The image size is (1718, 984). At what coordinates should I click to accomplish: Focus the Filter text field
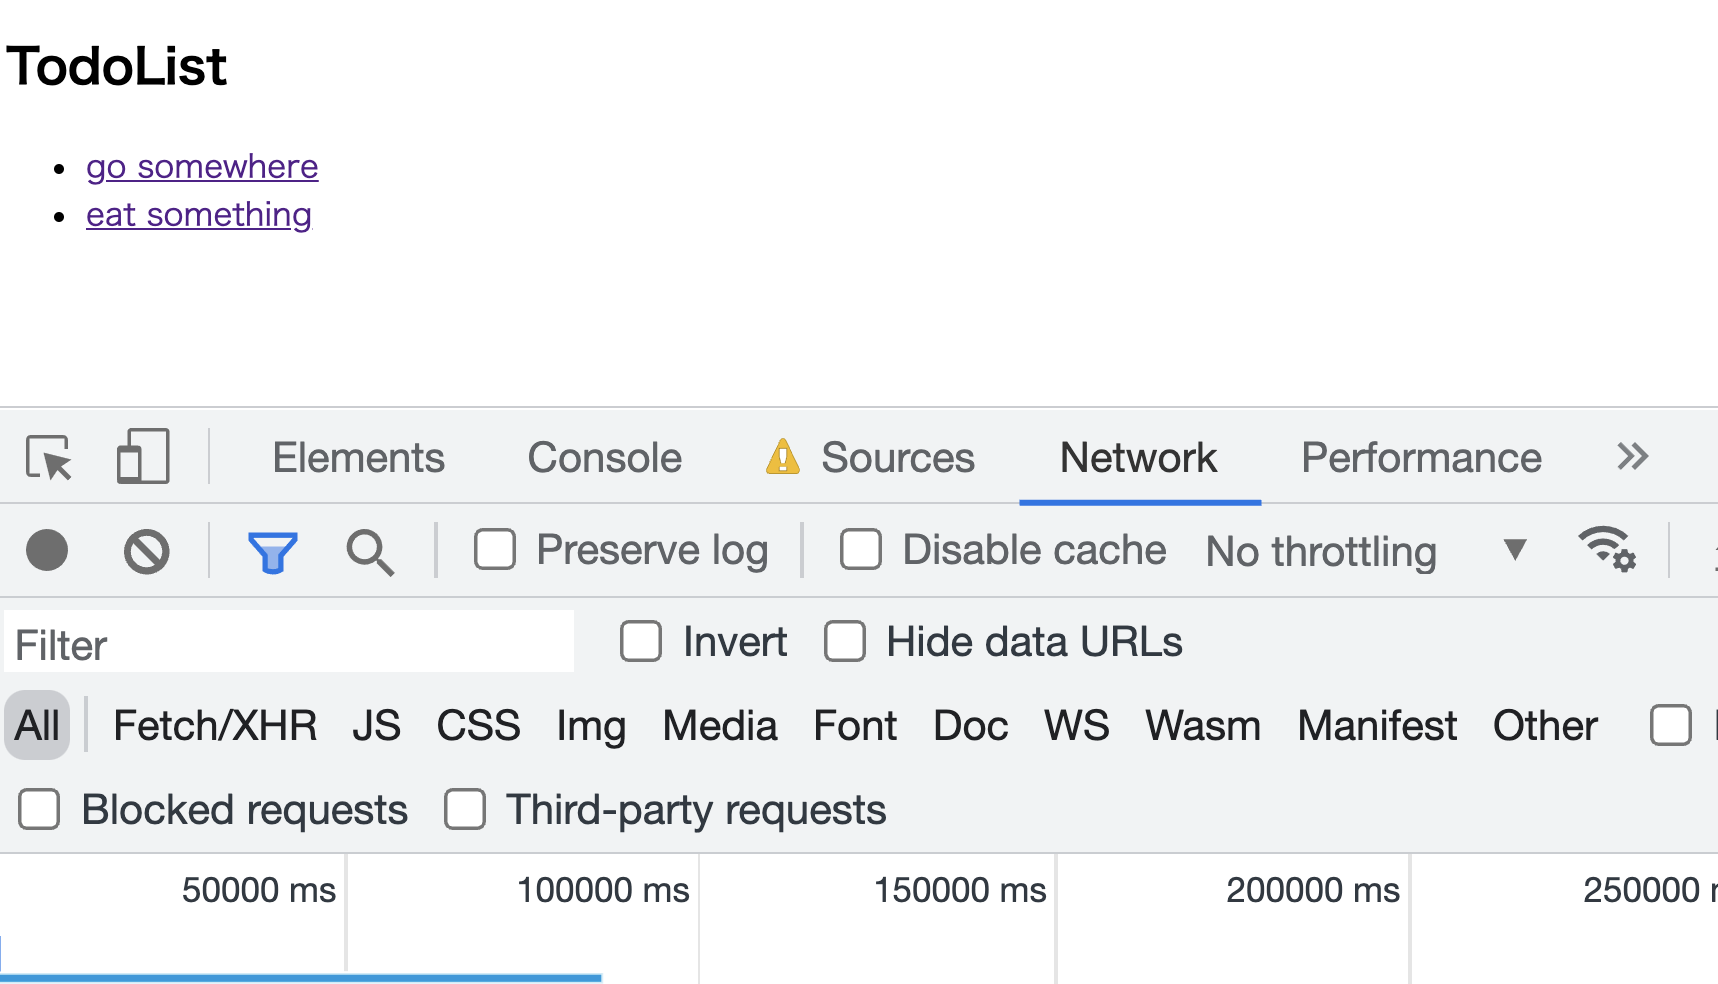[x=290, y=644]
